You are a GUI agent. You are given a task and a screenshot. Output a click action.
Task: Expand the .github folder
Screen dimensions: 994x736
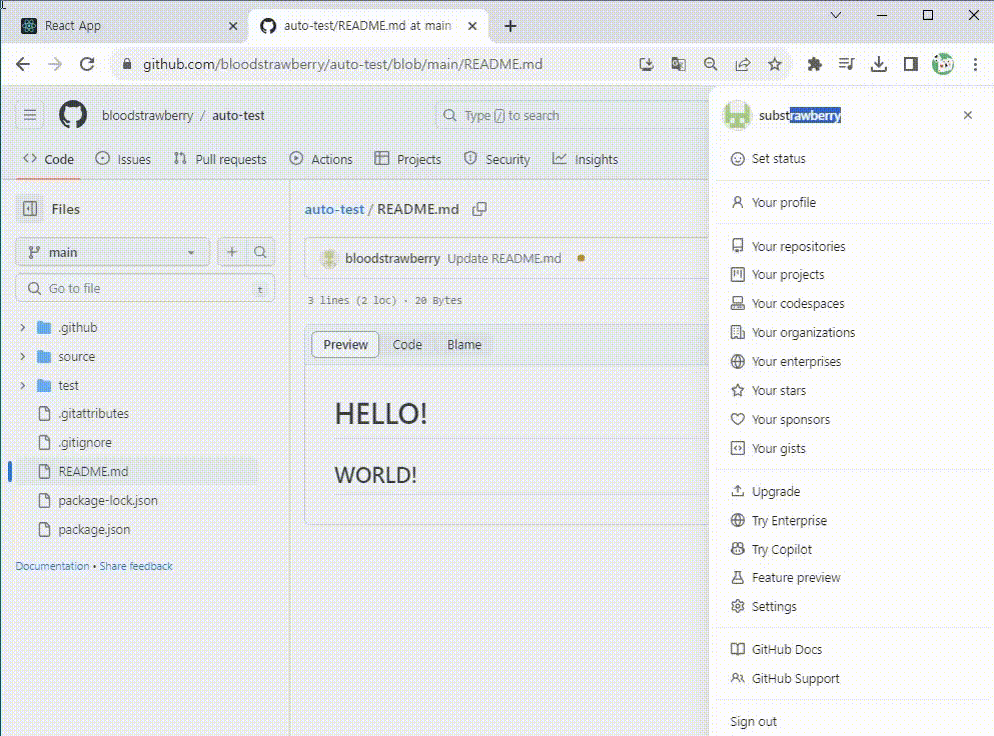click(23, 327)
